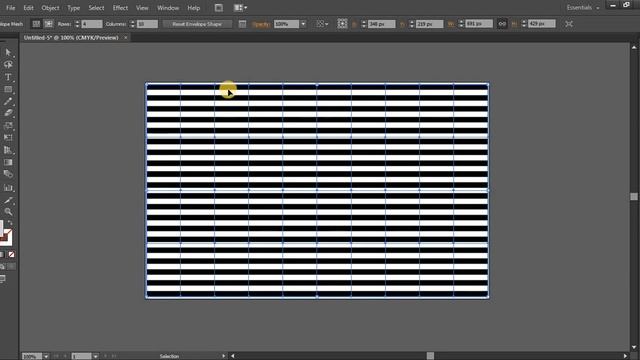Switch to Edit Contents mode
The height and width of the screenshot is (360, 640).
[49, 24]
